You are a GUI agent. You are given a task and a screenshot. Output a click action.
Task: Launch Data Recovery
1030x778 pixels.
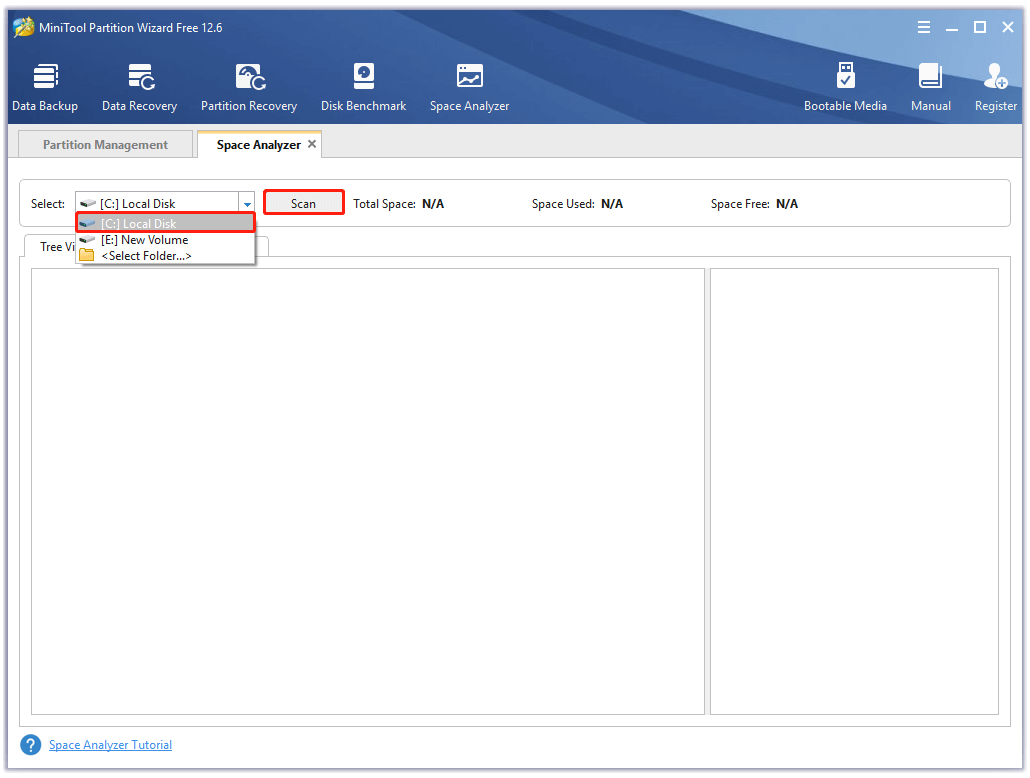pyautogui.click(x=139, y=85)
